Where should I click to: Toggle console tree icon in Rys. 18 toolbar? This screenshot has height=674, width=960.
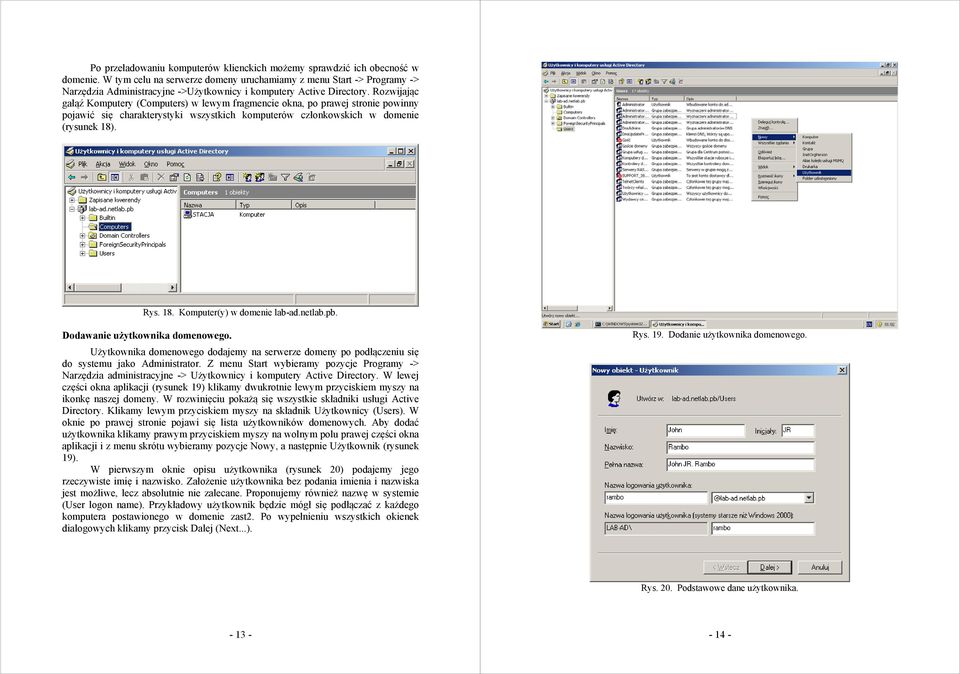coord(115,178)
